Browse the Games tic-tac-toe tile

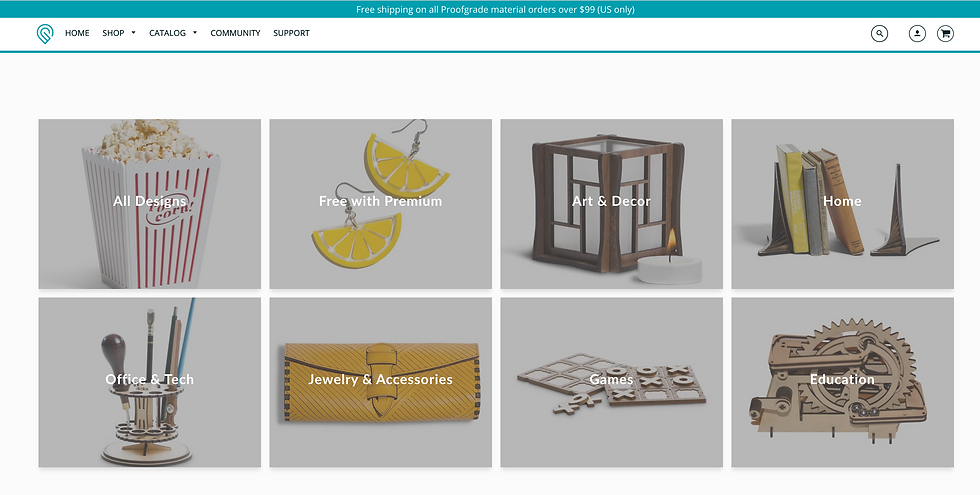point(612,382)
